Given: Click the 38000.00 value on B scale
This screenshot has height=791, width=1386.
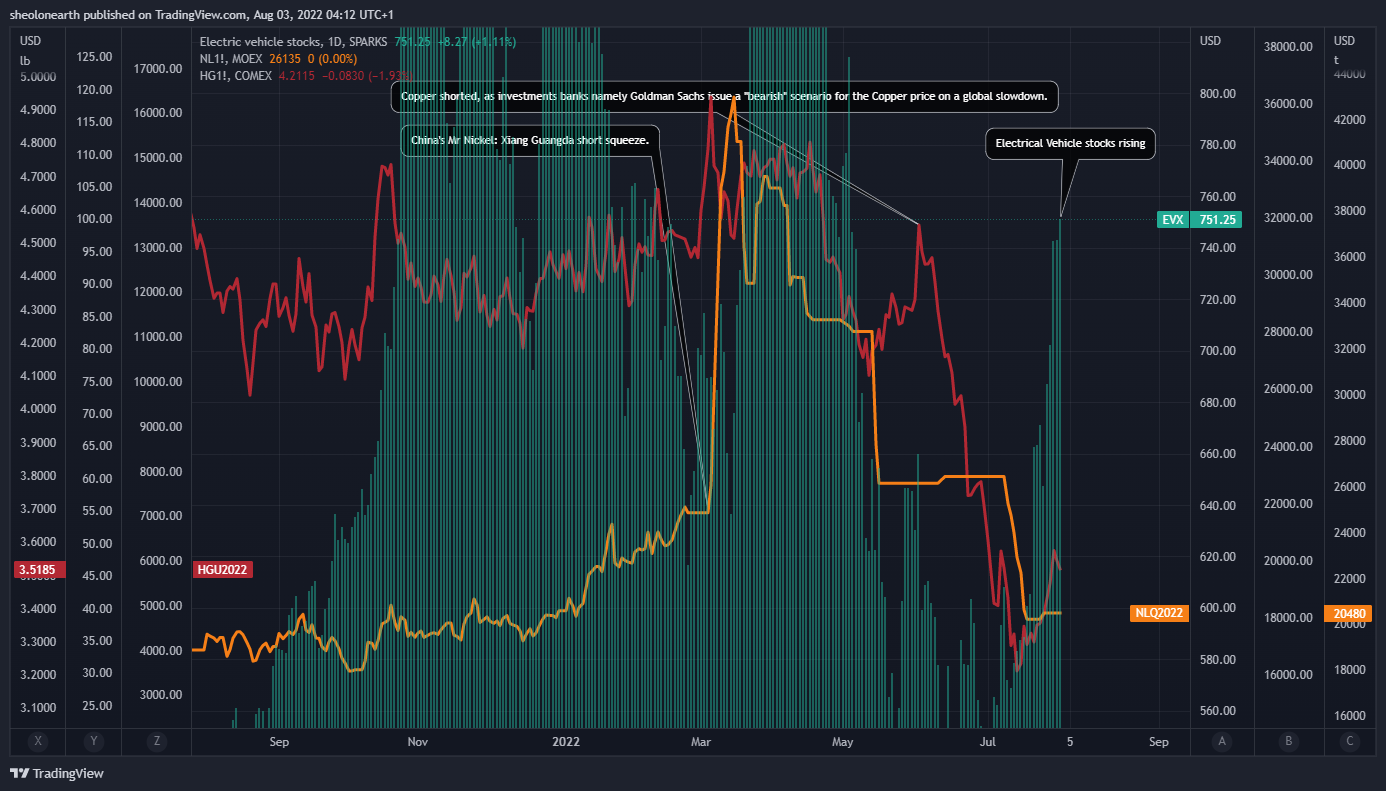Looking at the screenshot, I should coord(1288,47).
